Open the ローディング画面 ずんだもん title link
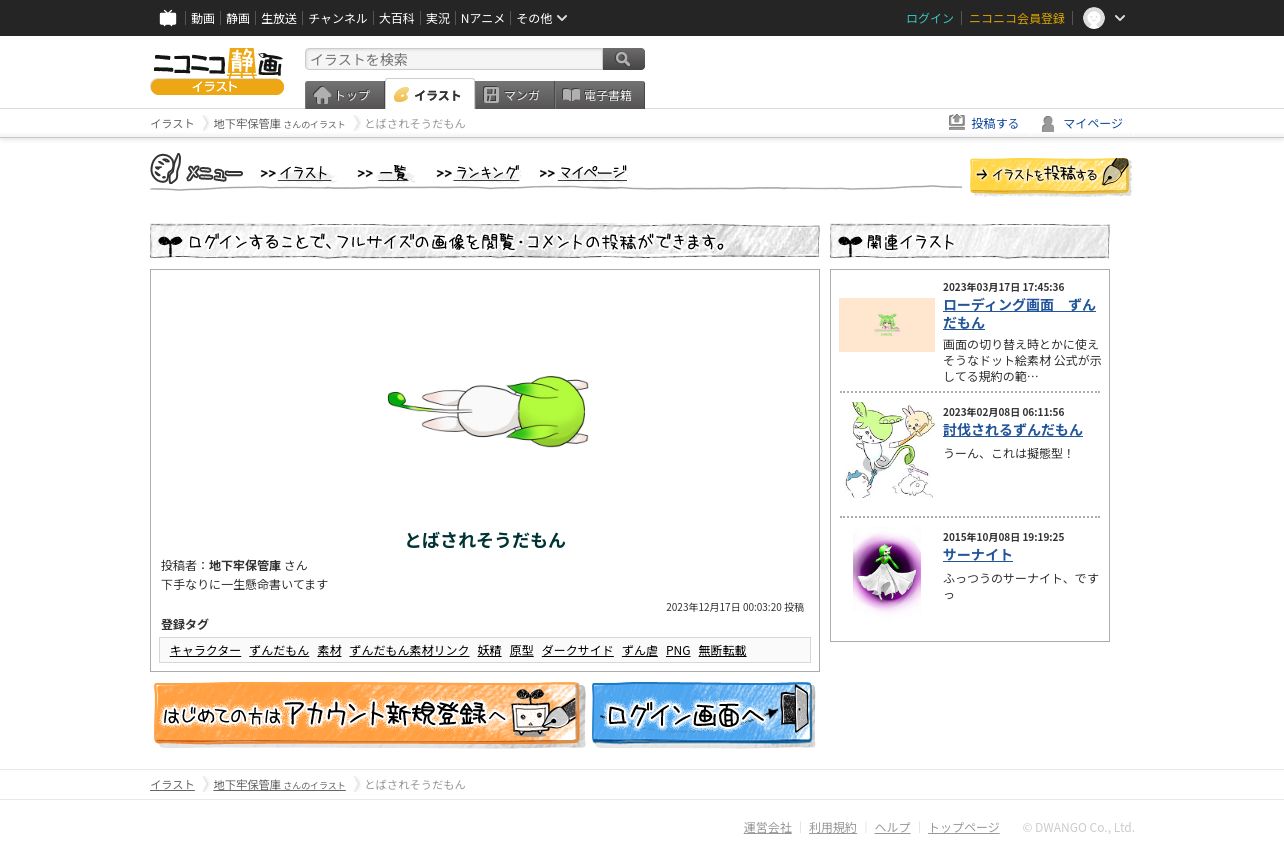This screenshot has width=1284, height=854. tap(1019, 313)
